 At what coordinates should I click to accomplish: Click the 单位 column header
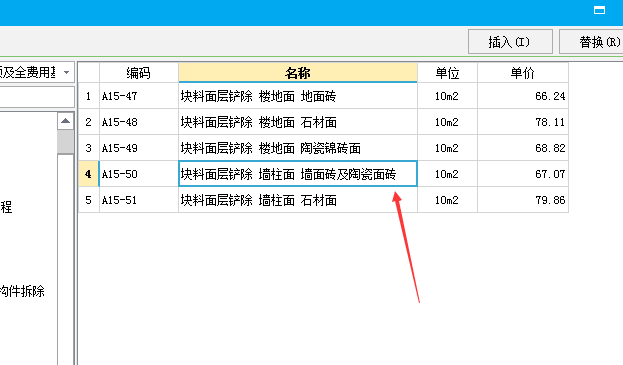click(447, 73)
